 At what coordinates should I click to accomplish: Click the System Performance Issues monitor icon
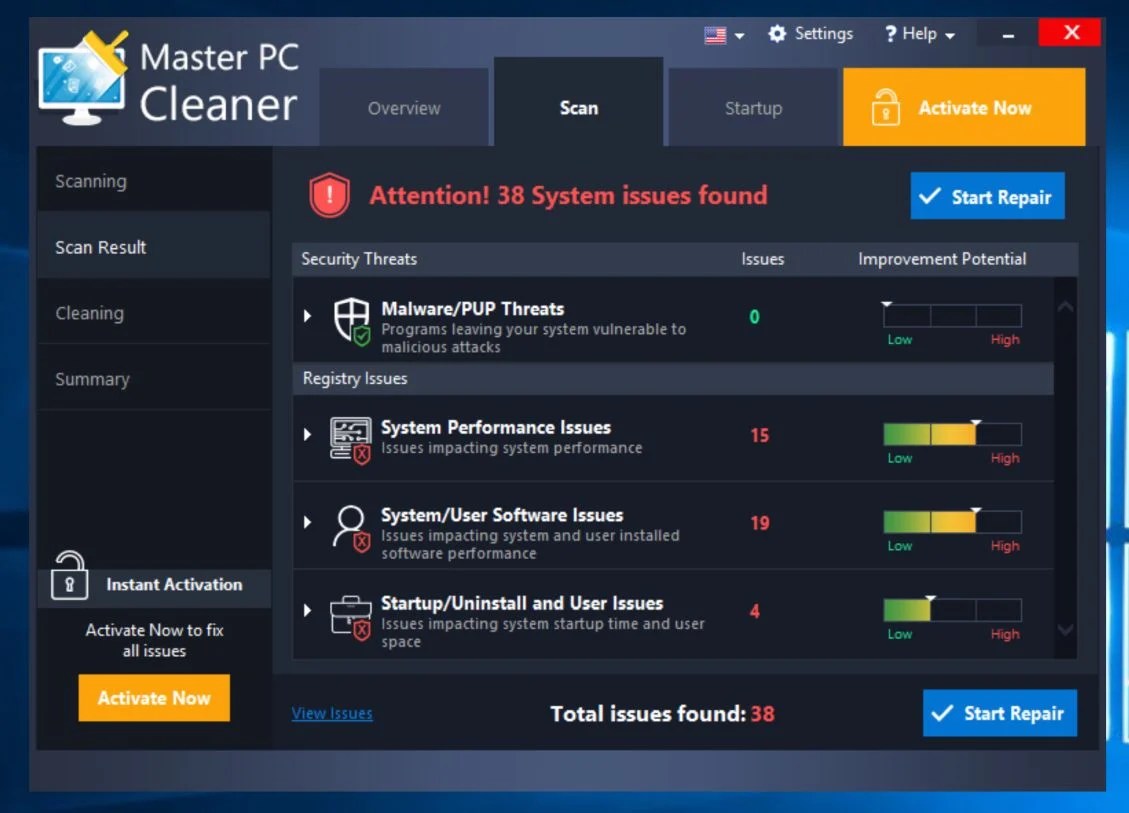point(351,439)
